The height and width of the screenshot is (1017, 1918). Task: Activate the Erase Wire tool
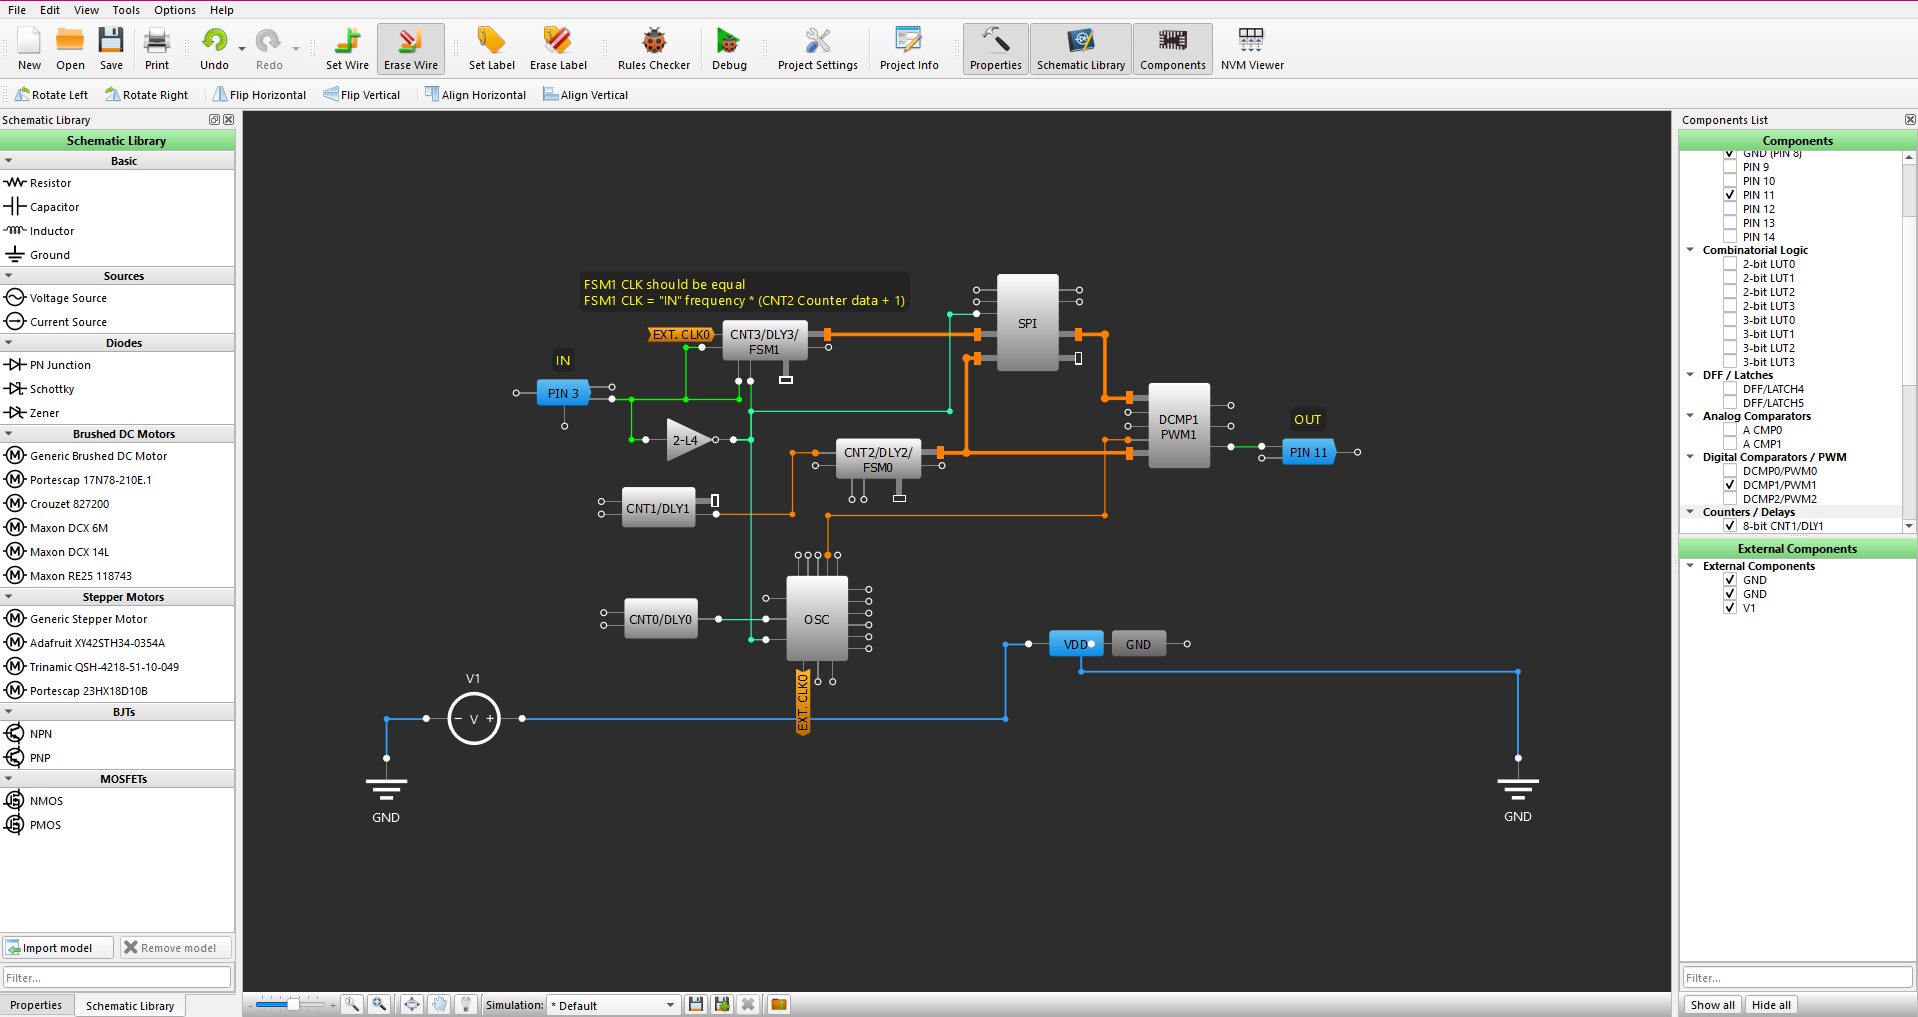pyautogui.click(x=410, y=49)
